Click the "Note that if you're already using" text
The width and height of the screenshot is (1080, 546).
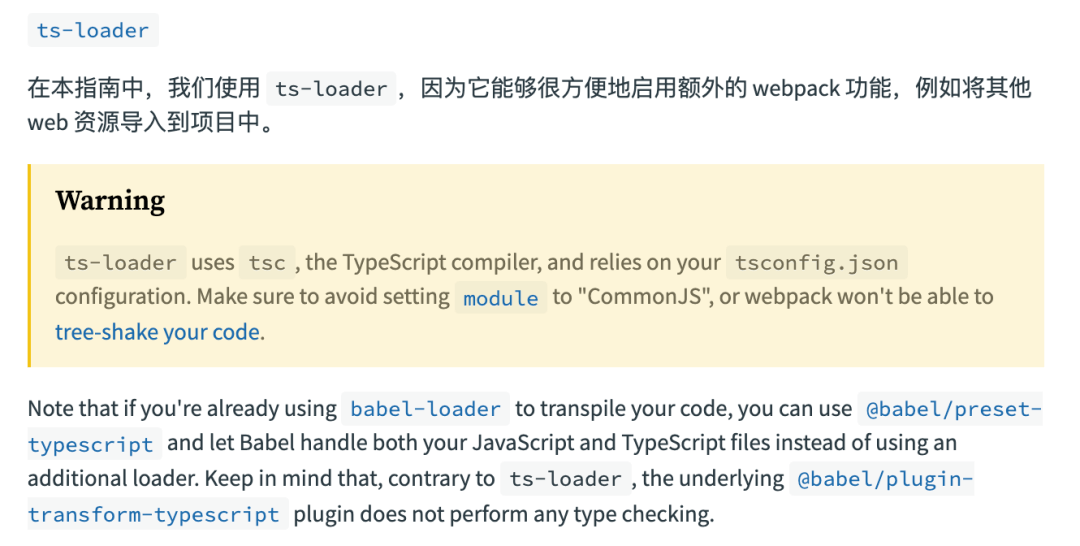(181, 409)
